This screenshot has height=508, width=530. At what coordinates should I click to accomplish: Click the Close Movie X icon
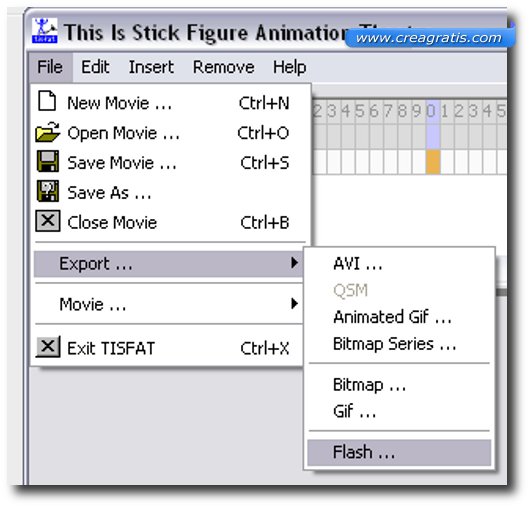(x=48, y=221)
